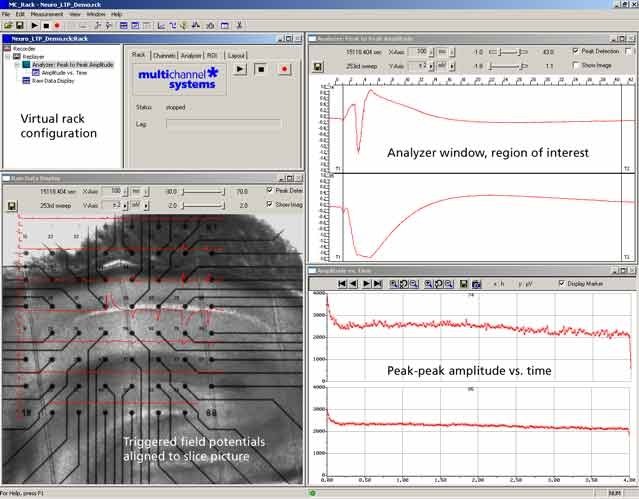Toggle Peak Detection in Analyzer window
Viewport: 639px width, 499px height.
click(x=575, y=51)
